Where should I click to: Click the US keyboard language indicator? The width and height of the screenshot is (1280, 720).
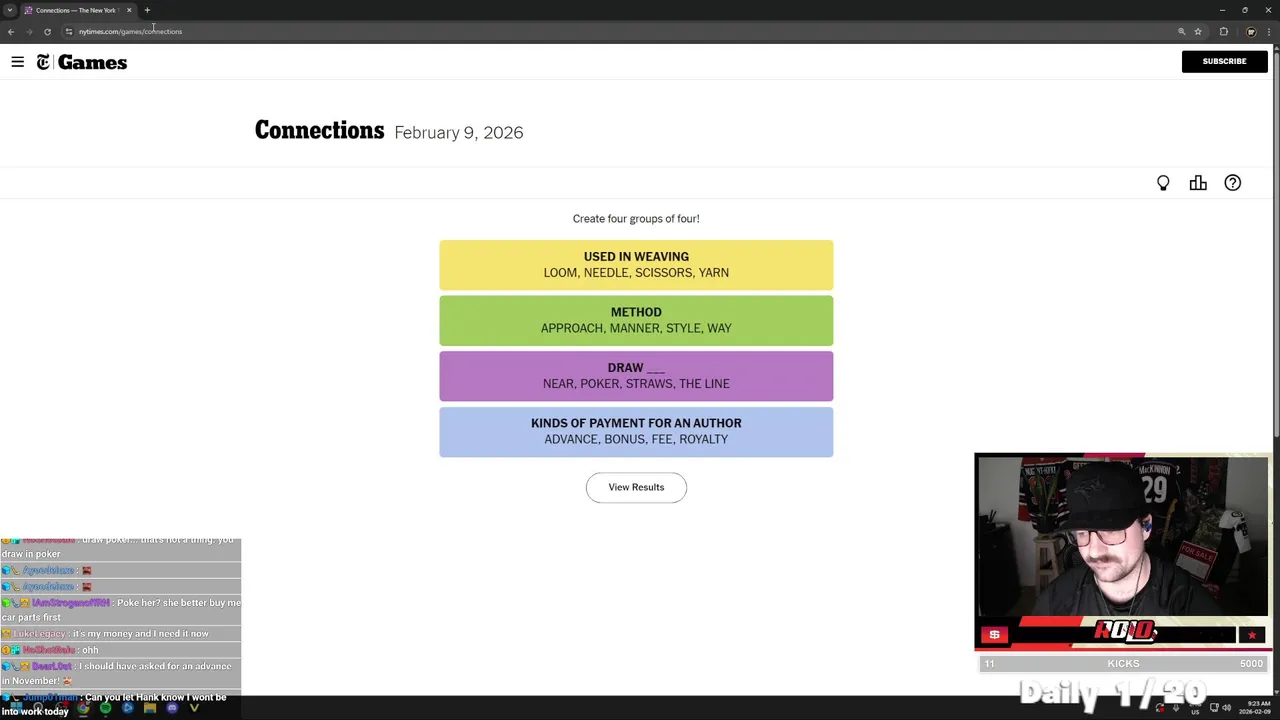[x=1195, y=712]
